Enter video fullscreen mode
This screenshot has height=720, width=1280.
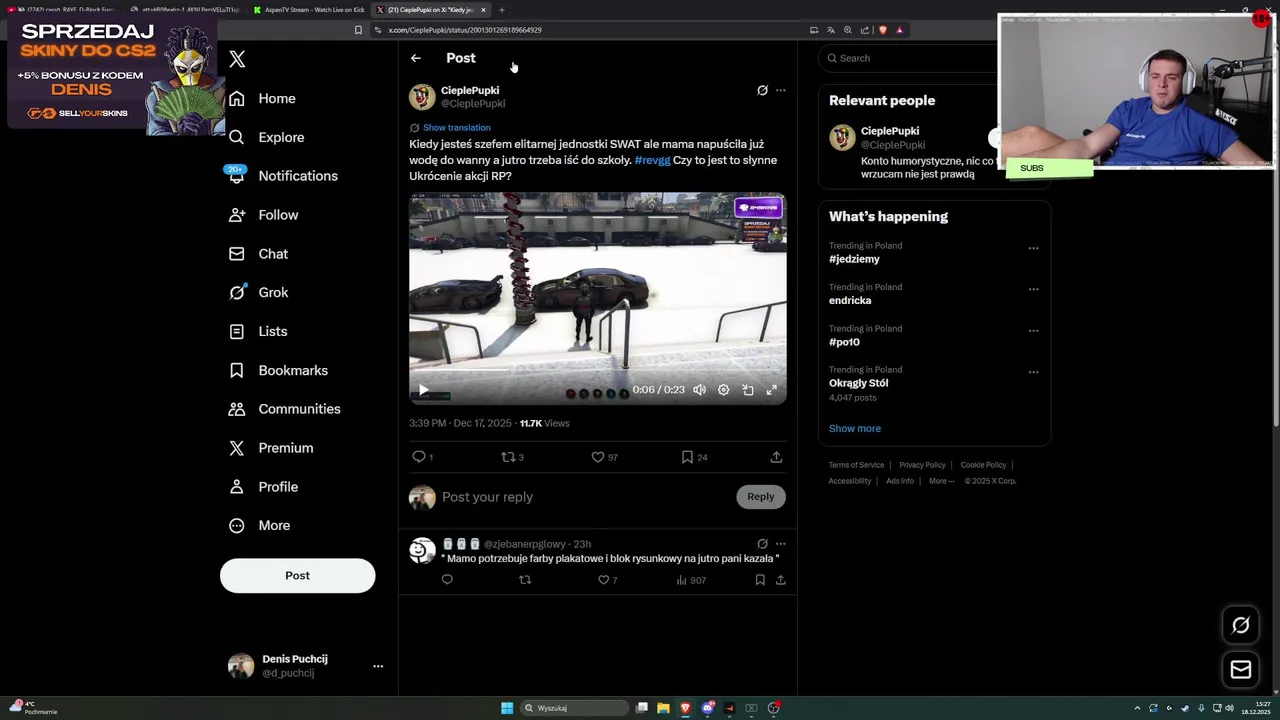coord(772,390)
